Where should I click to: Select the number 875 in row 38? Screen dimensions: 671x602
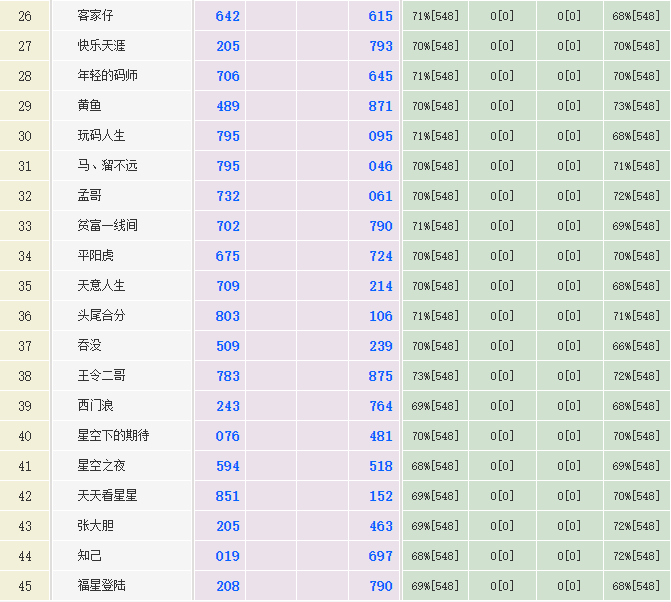[x=380, y=376]
